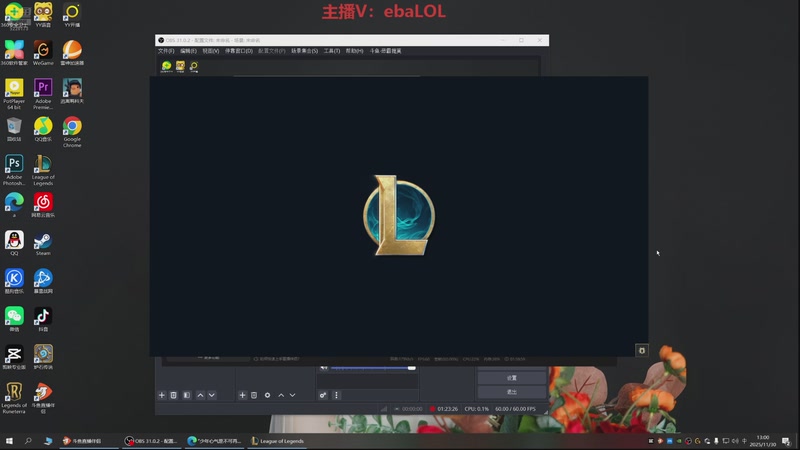The height and width of the screenshot is (450, 800).
Task: Open advanced audio properties gears icon
Action: click(323, 395)
